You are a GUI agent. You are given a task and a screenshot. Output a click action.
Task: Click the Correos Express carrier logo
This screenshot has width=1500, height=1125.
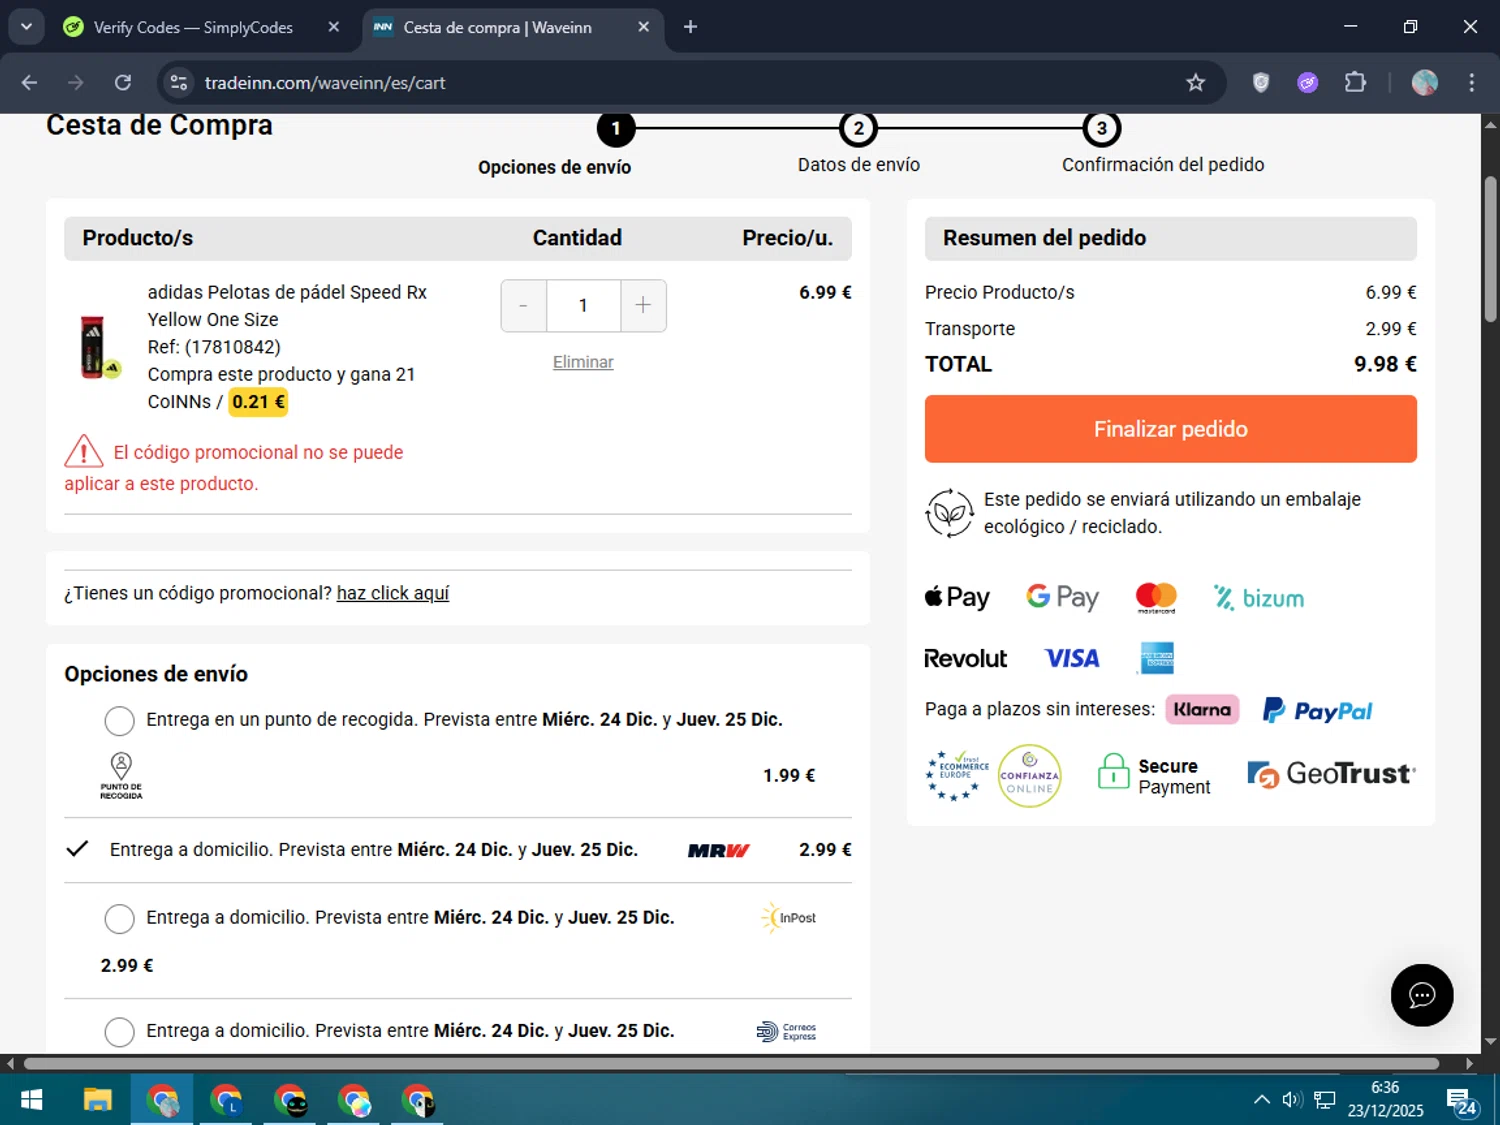coord(787,1031)
